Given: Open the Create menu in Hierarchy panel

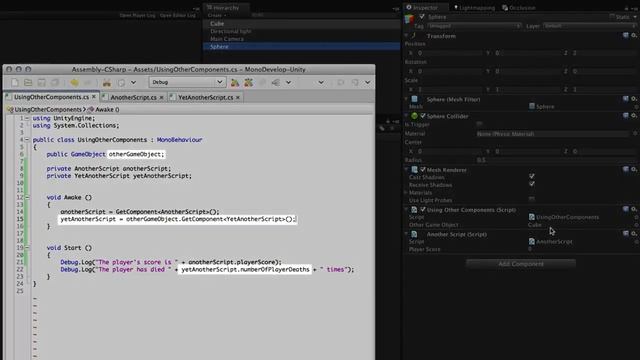Looking at the screenshot, I should click(x=217, y=15).
